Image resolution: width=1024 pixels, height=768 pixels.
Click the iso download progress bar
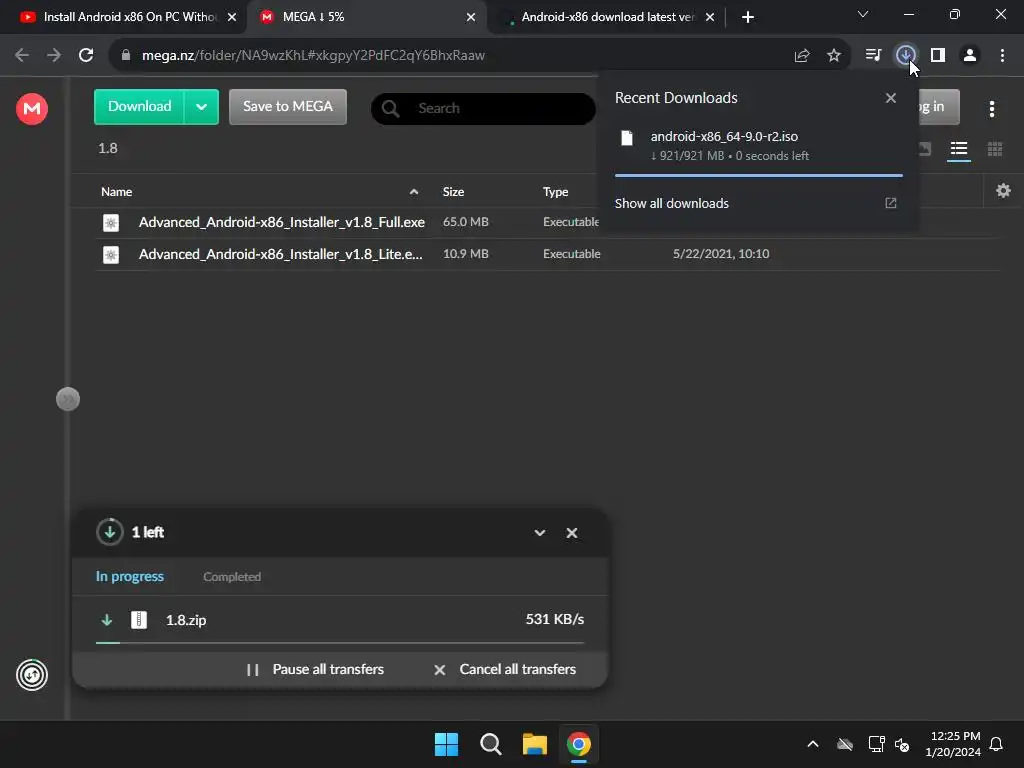pos(758,175)
